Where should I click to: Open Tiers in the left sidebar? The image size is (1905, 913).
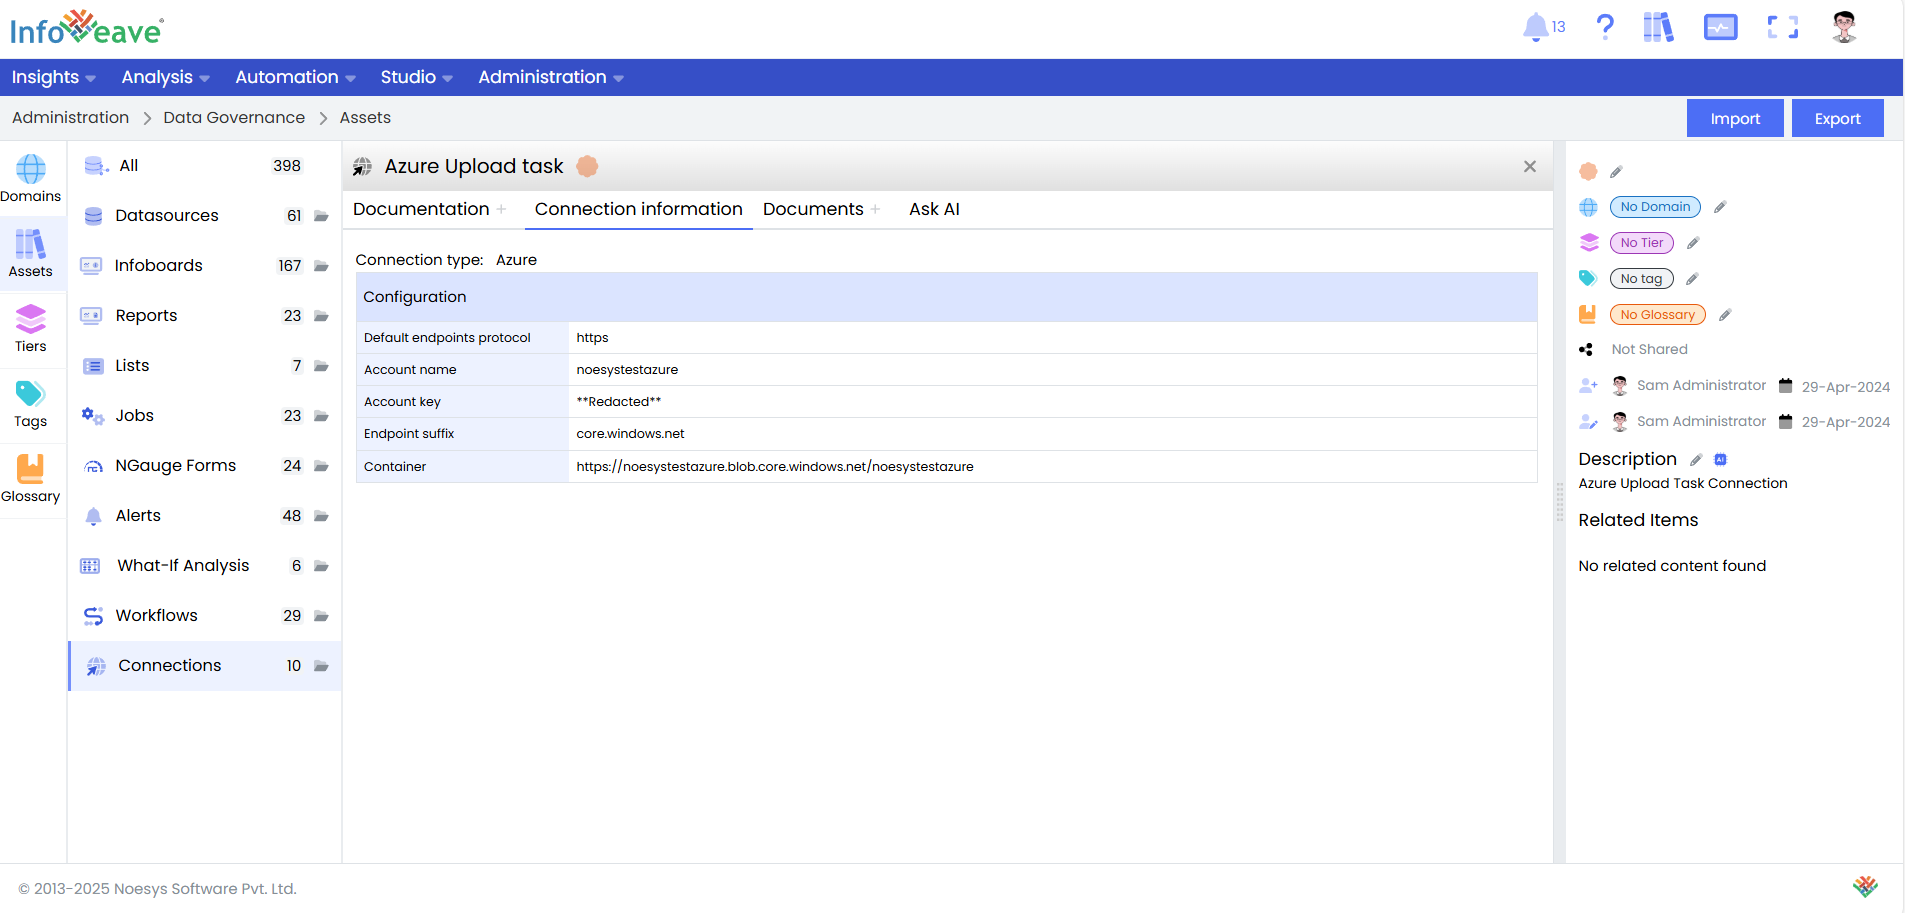[31, 329]
